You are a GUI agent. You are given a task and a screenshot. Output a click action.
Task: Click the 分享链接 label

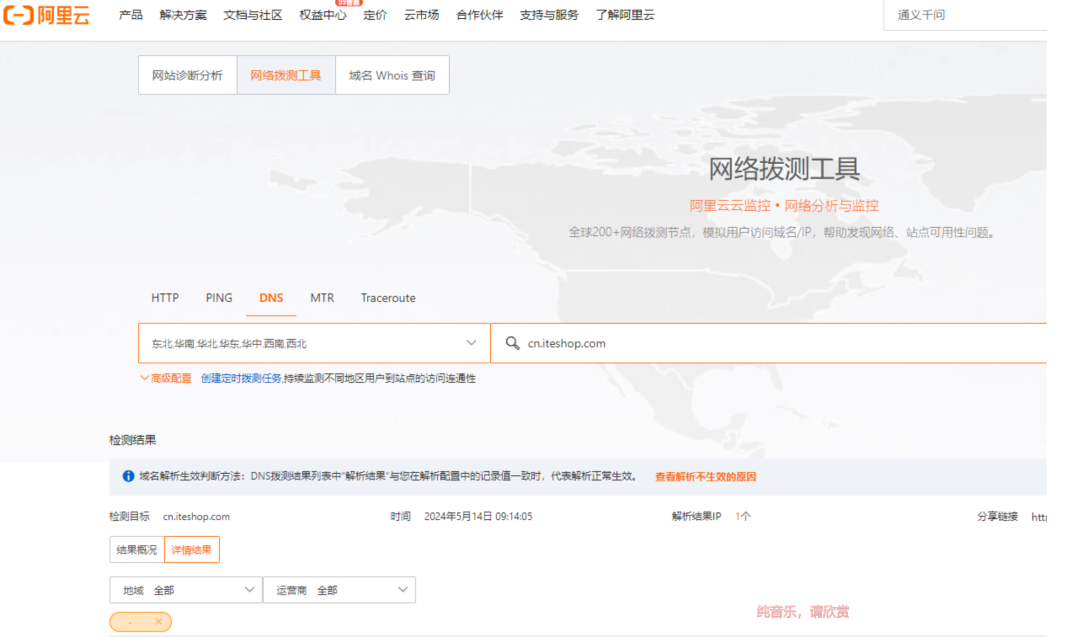coord(997,516)
